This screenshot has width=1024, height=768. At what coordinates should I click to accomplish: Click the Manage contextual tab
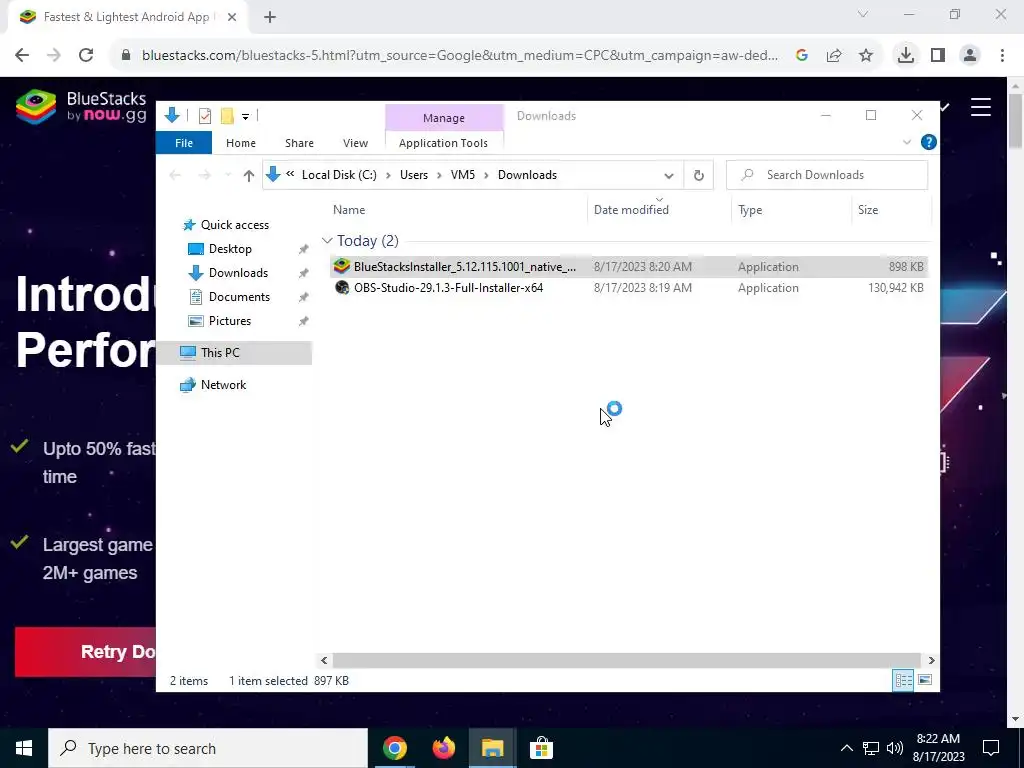[x=443, y=118]
